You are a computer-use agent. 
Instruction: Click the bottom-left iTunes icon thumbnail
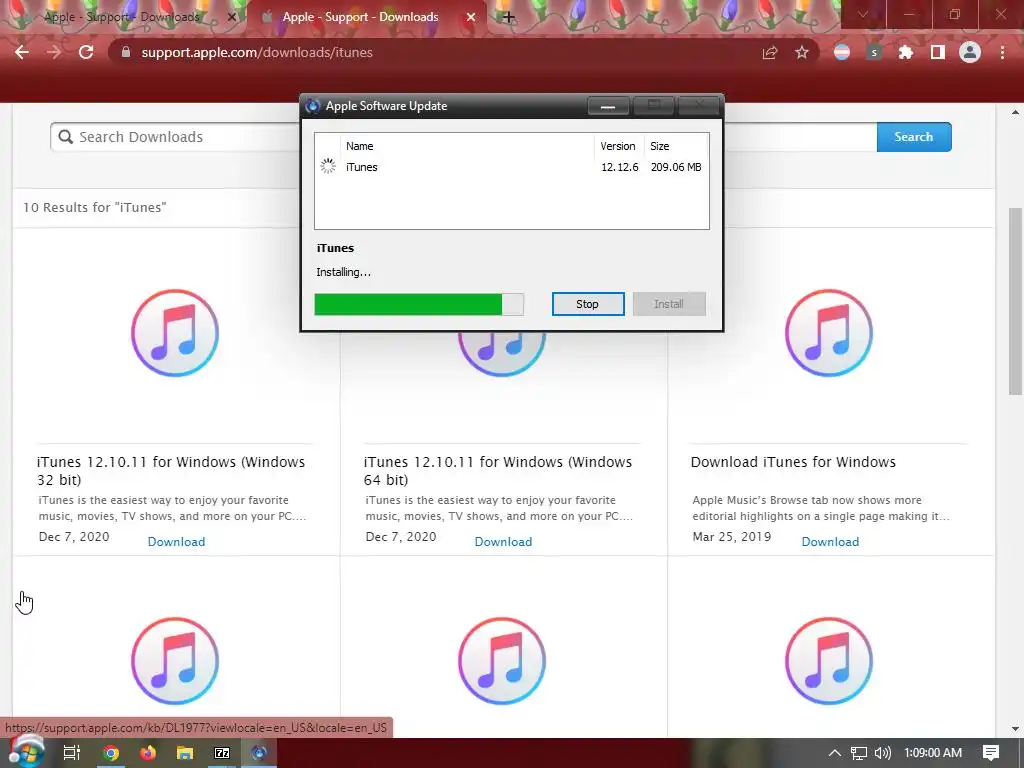[175, 661]
